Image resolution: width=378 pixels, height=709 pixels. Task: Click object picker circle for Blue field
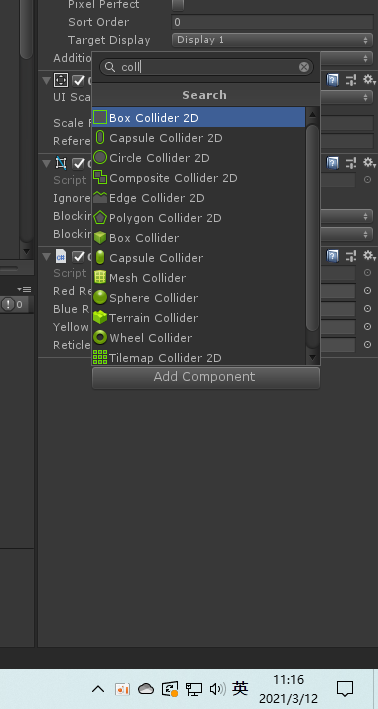point(368,309)
